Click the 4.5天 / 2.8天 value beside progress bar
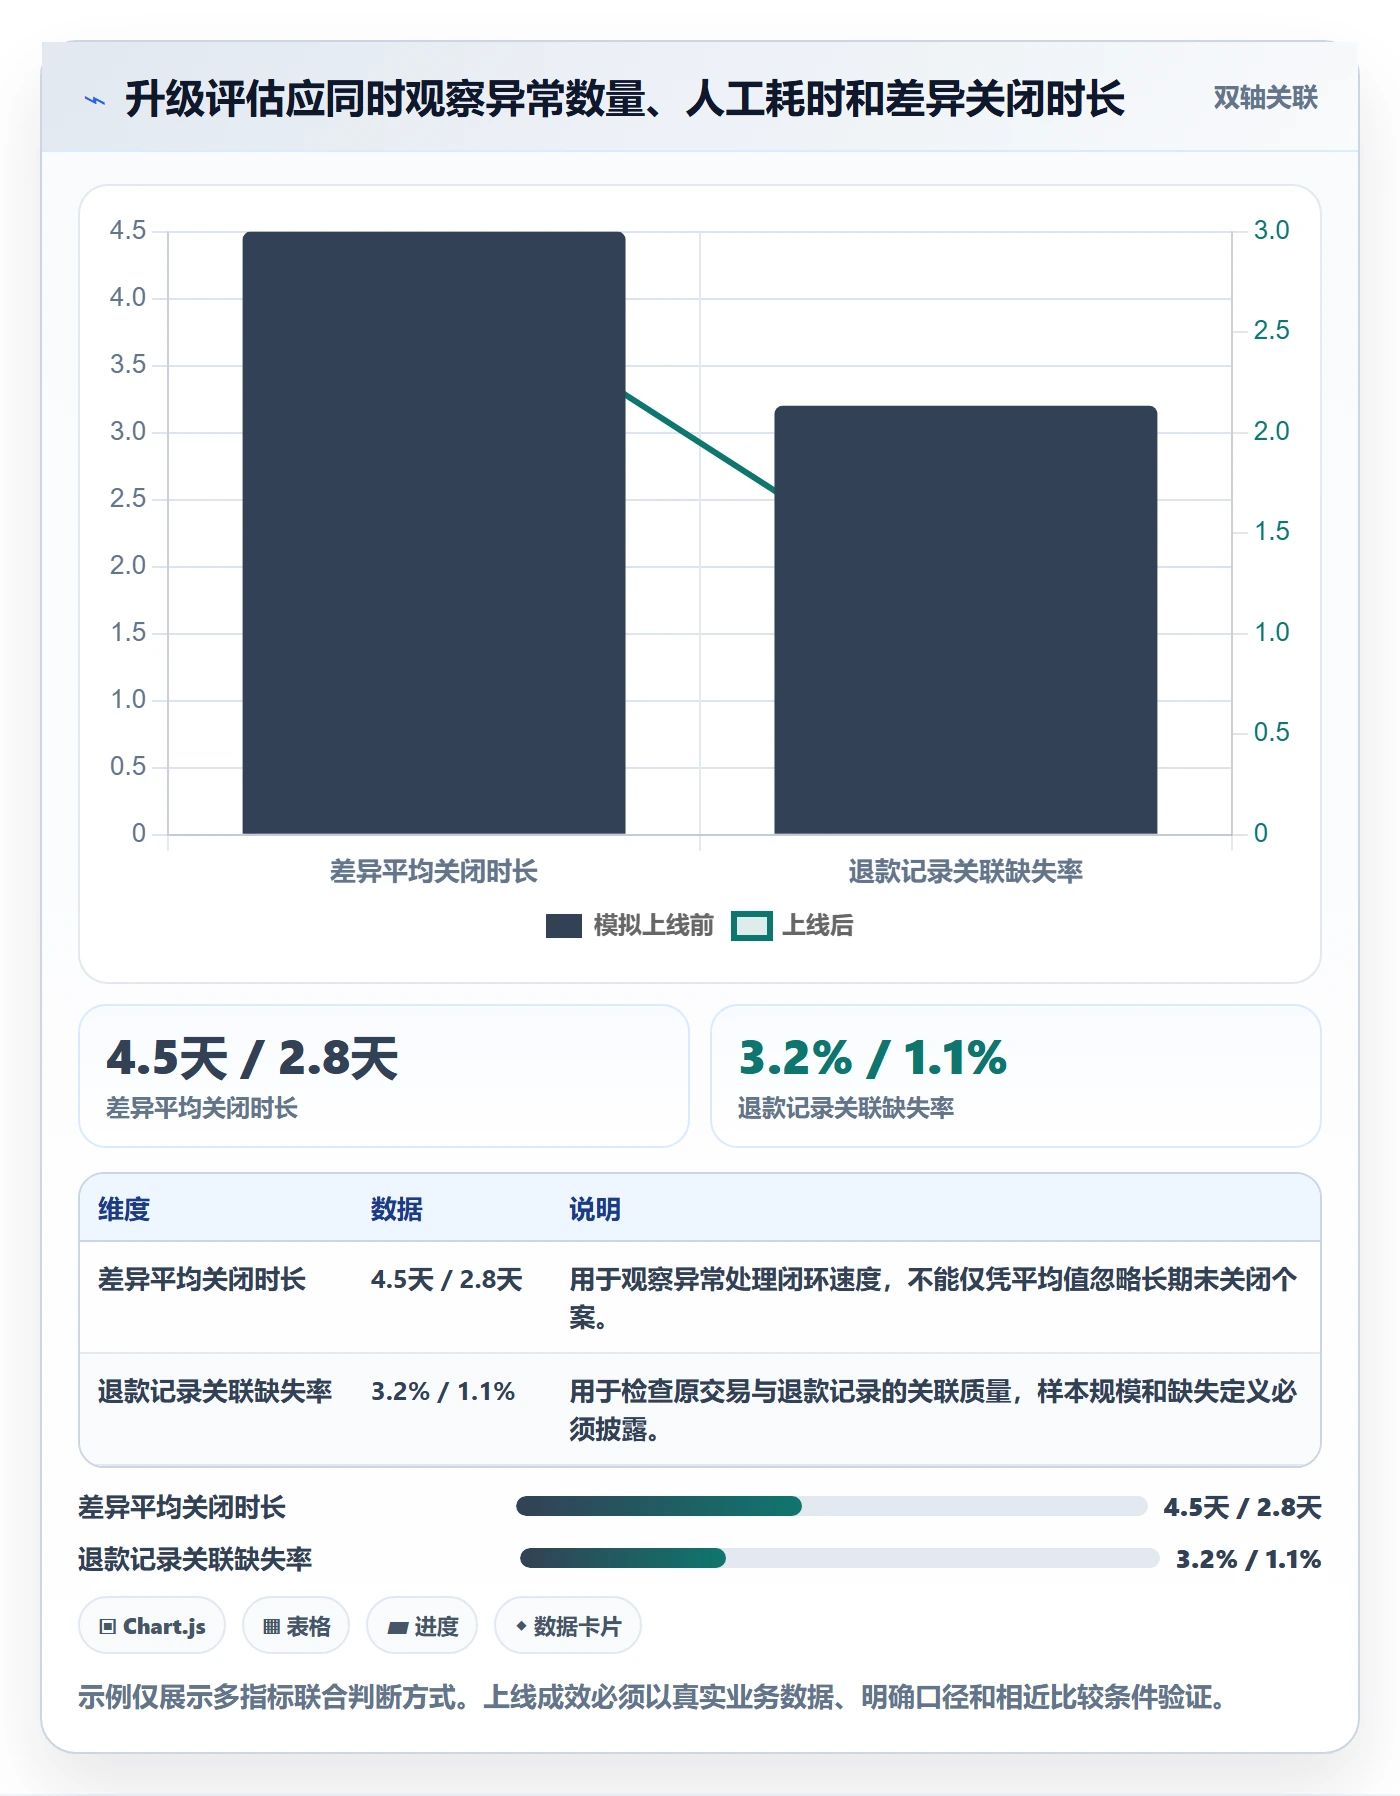Image resolution: width=1400 pixels, height=1796 pixels. click(1243, 1507)
